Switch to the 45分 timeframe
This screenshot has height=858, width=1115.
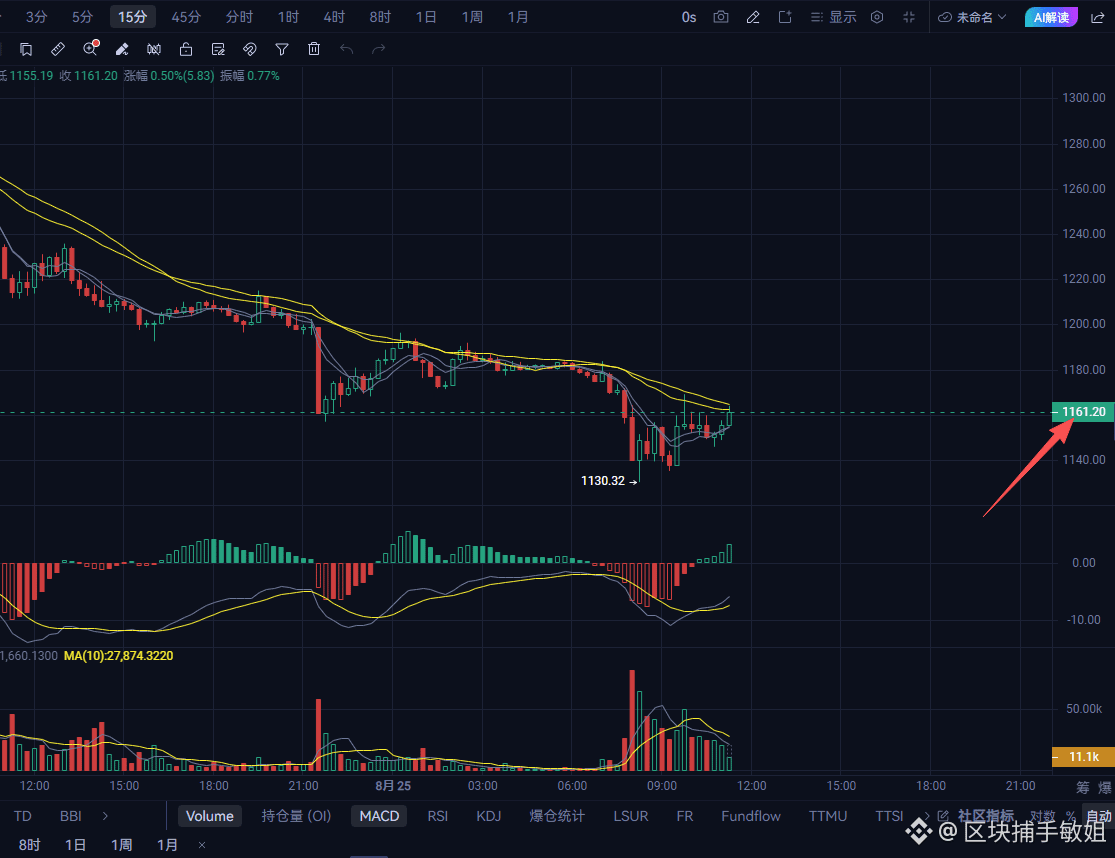pyautogui.click(x=186, y=17)
